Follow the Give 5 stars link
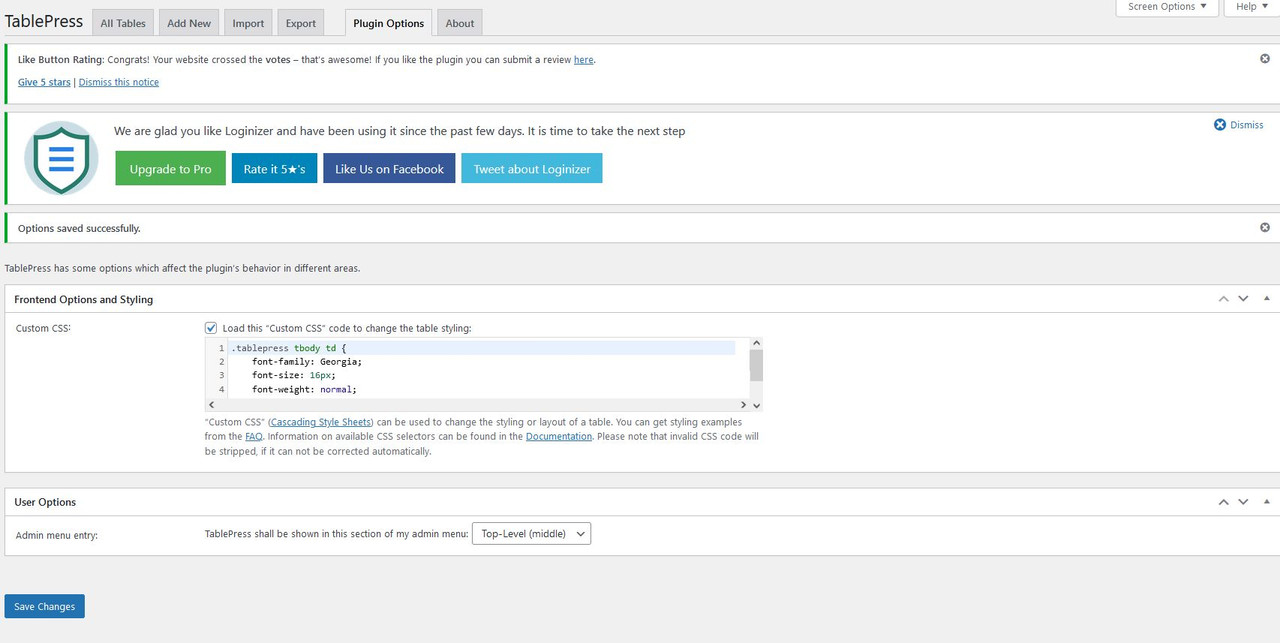The height and width of the screenshot is (643, 1280). coord(44,82)
